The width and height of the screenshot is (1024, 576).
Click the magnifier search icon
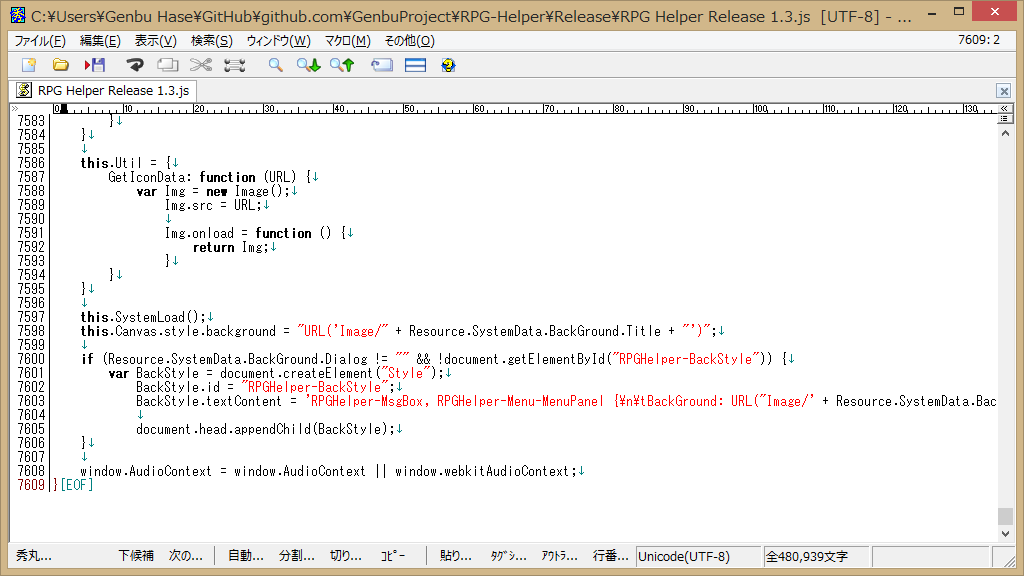tap(275, 65)
